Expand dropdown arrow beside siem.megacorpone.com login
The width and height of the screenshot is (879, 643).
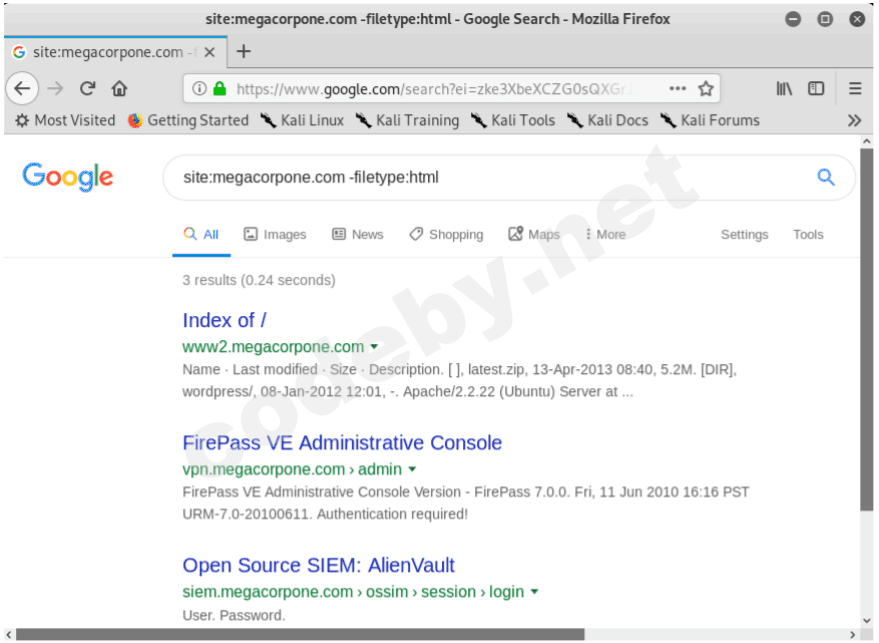534,592
